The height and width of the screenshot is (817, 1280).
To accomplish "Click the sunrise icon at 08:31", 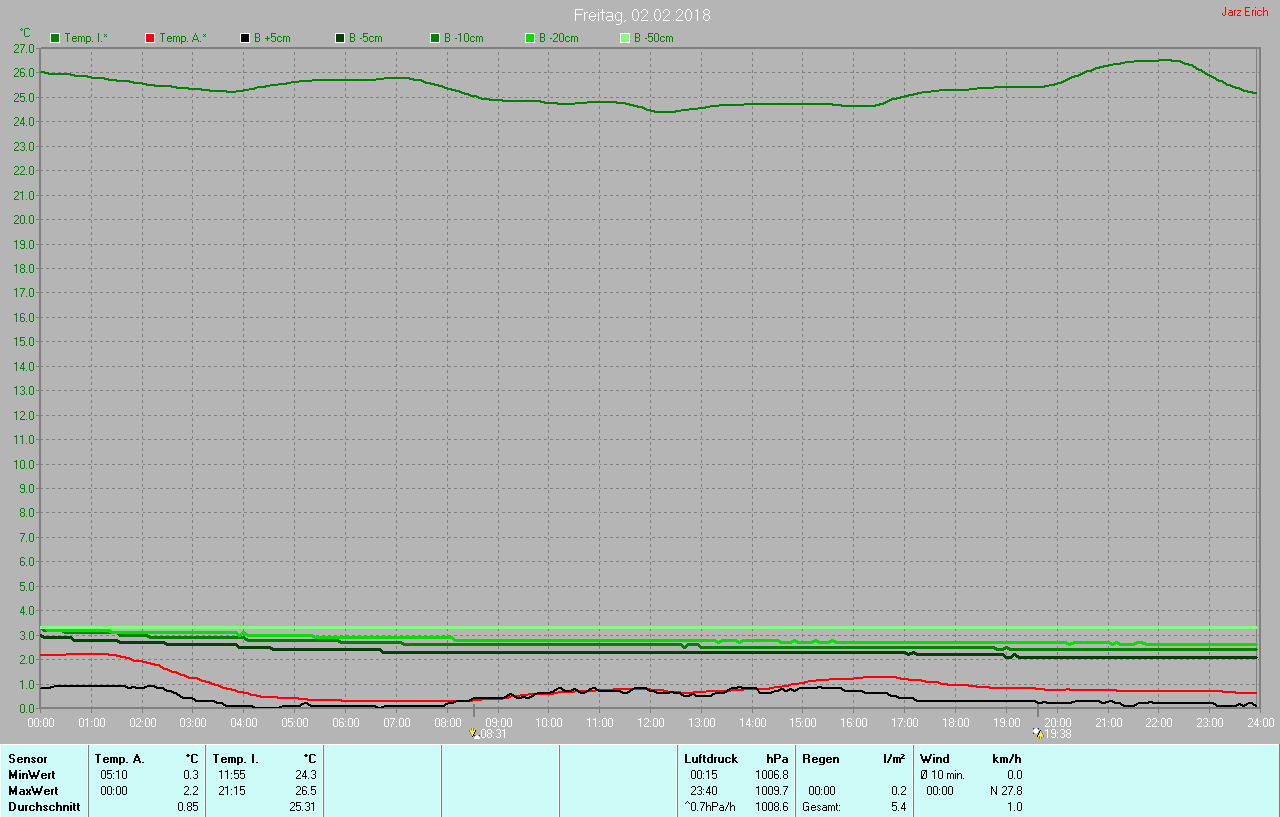I will [473, 733].
